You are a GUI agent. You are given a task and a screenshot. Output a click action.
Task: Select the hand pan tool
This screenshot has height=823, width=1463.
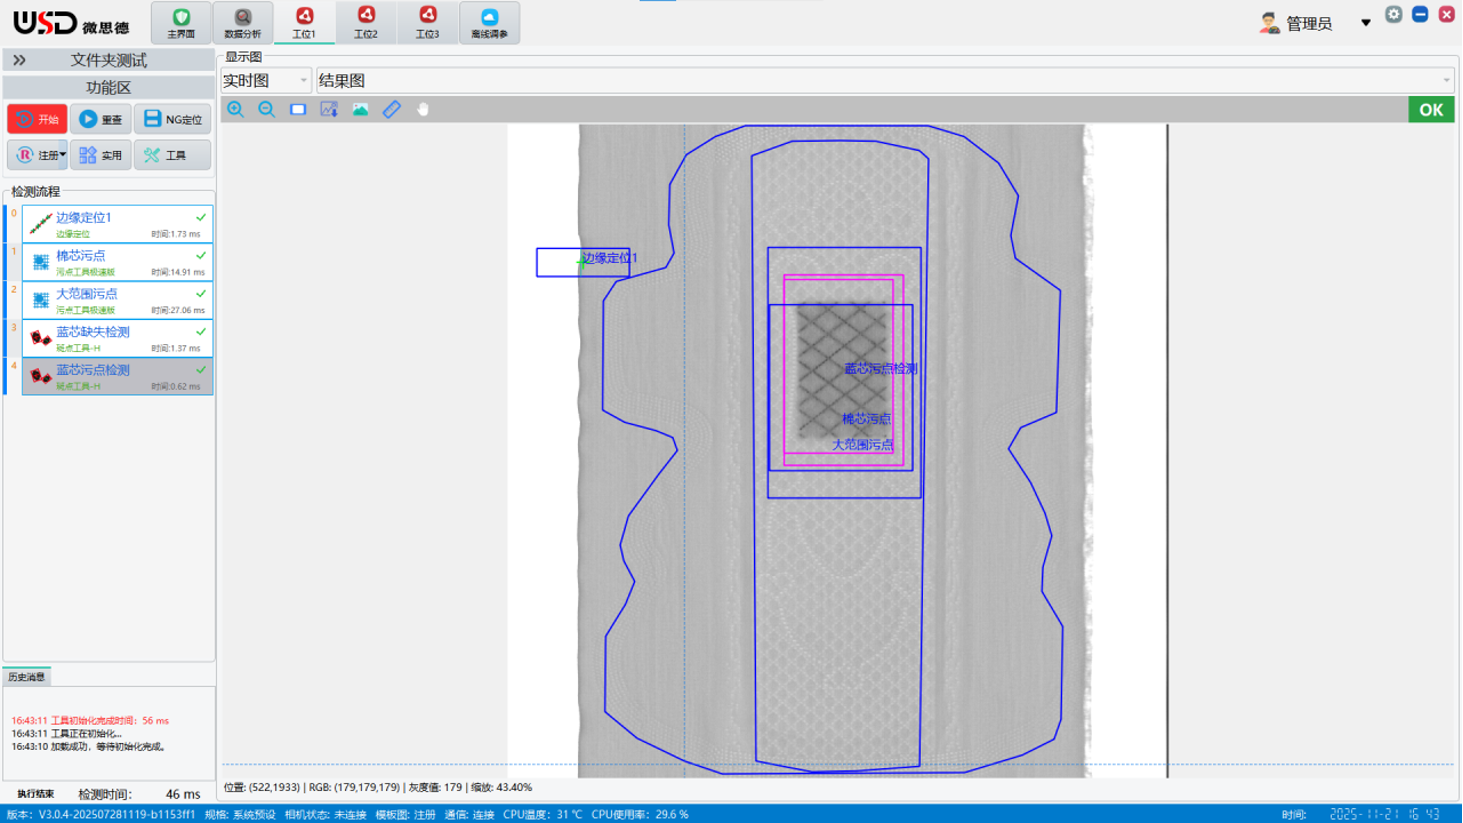(x=423, y=109)
